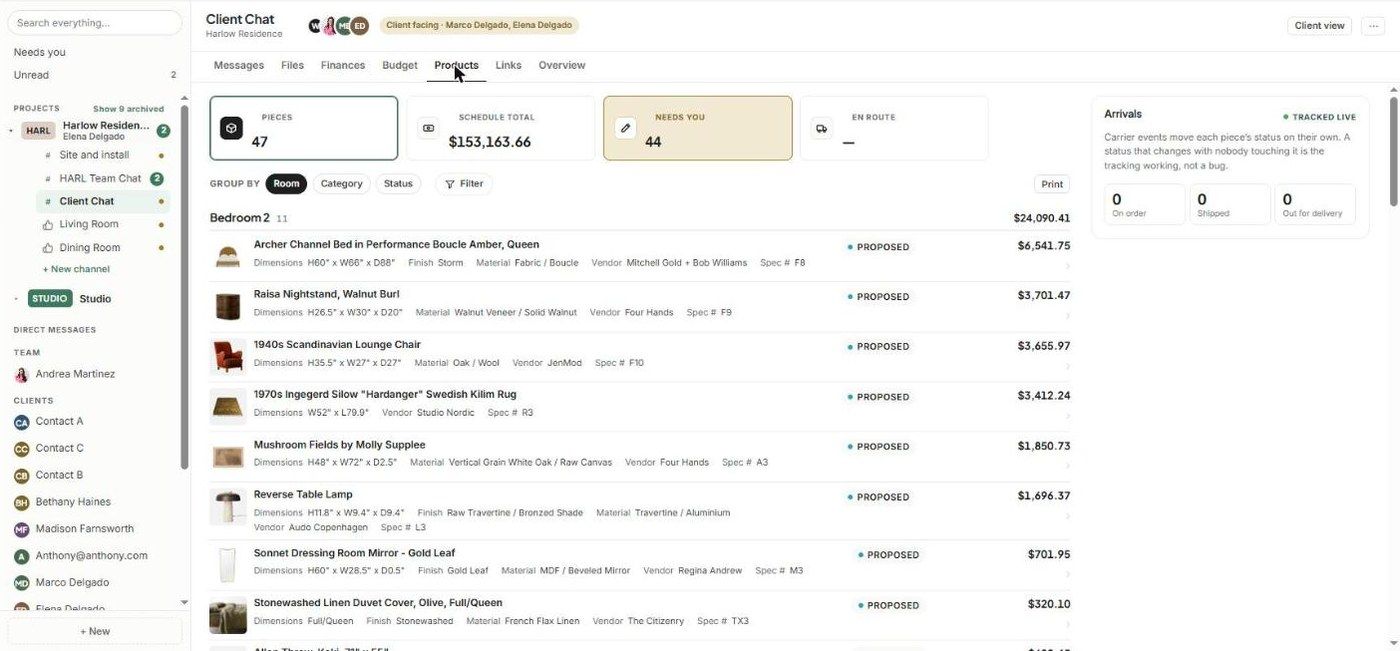Click the photo avatar in the chat header
The height and width of the screenshot is (651, 1400).
[x=330, y=26]
